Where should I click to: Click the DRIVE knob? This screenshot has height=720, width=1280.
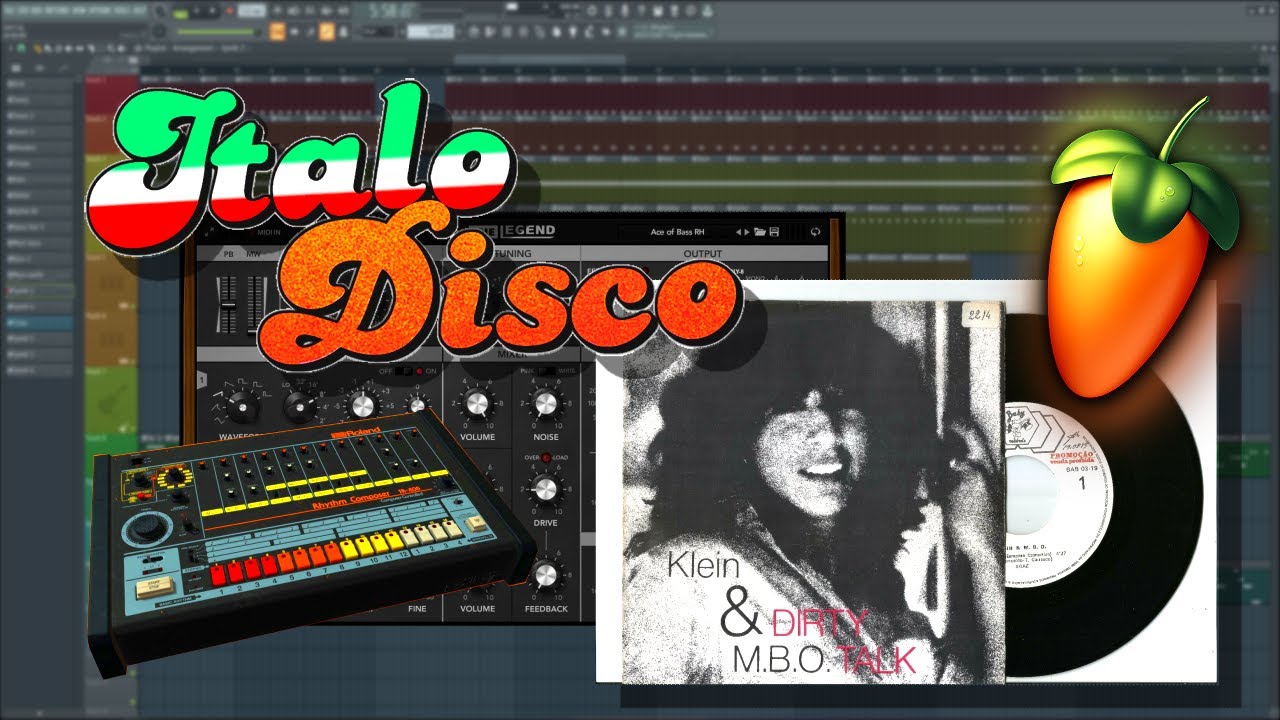545,489
